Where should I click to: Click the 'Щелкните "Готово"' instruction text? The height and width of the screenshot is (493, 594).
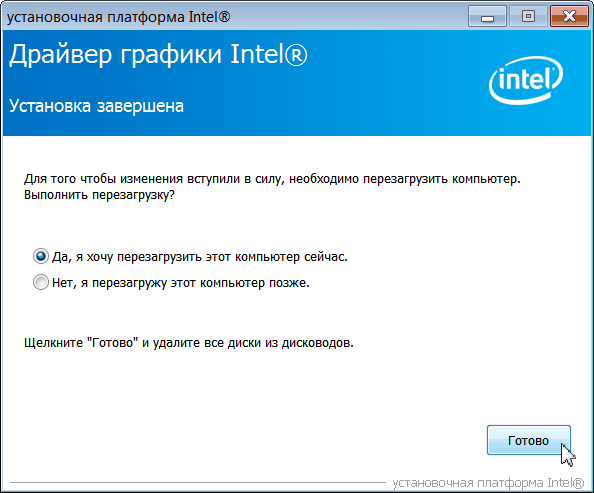(189, 343)
